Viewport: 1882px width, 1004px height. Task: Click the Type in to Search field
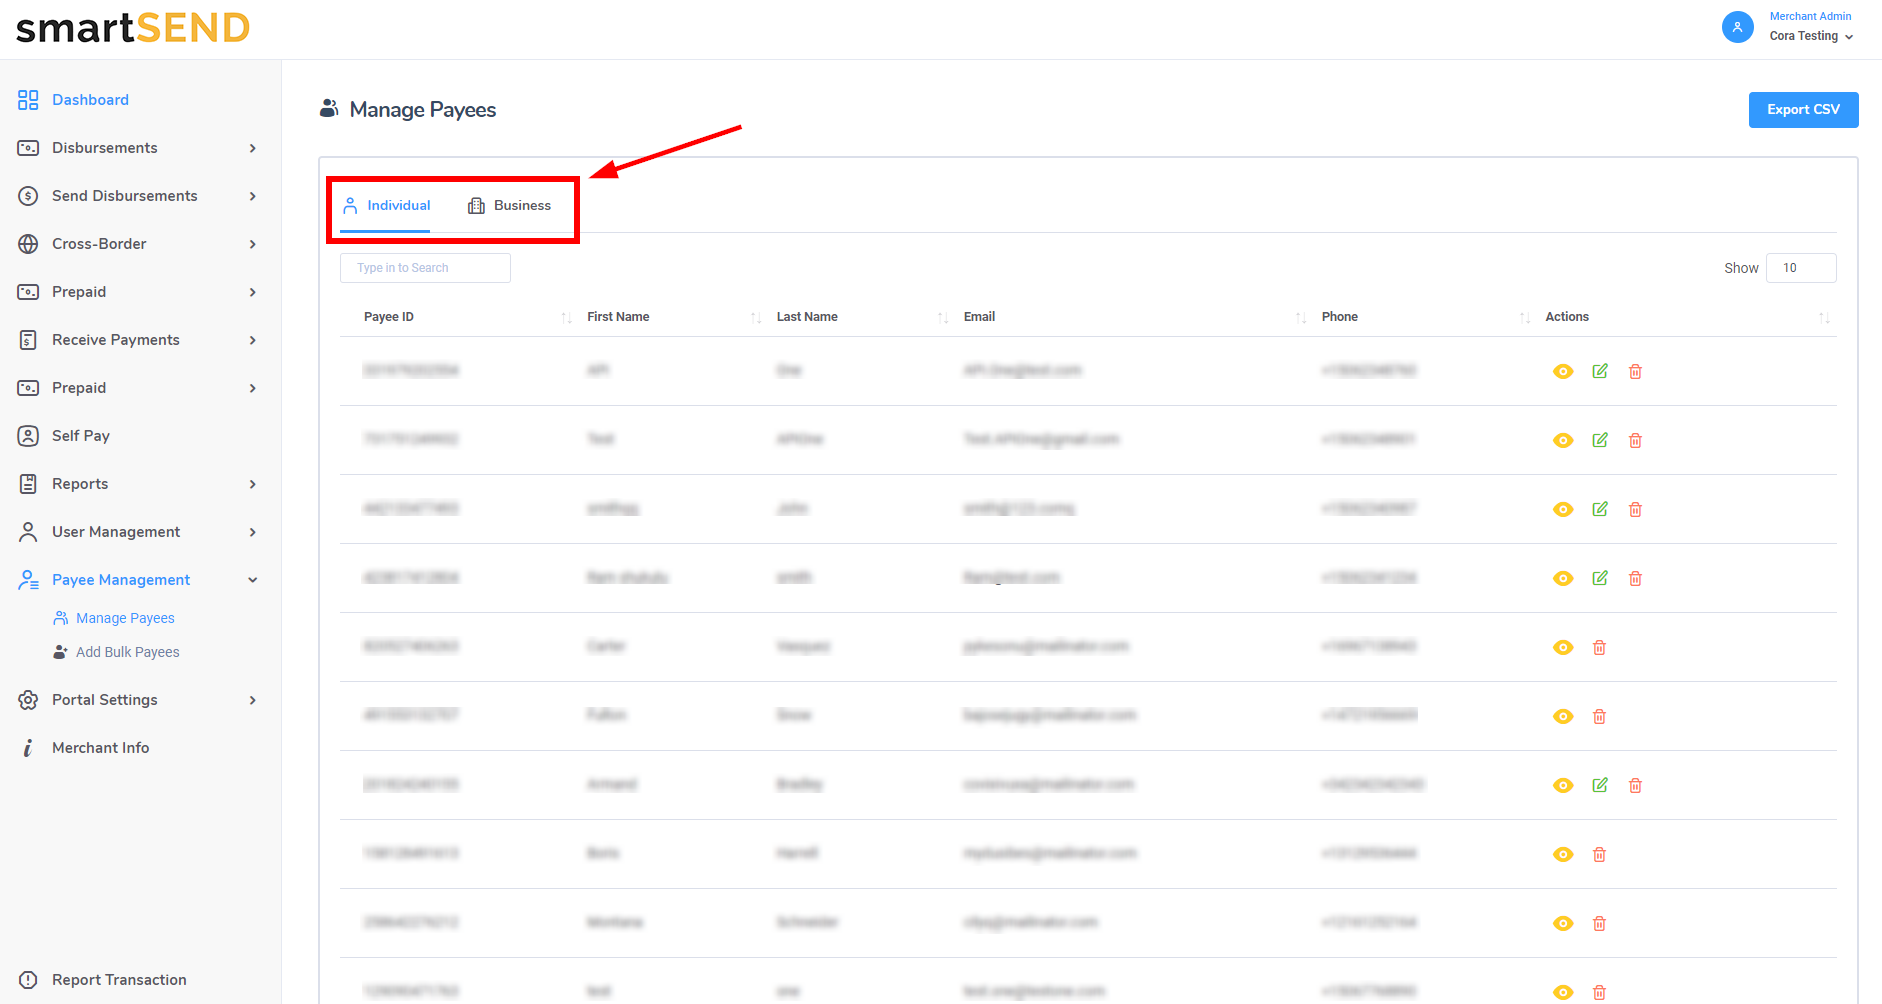[425, 268]
